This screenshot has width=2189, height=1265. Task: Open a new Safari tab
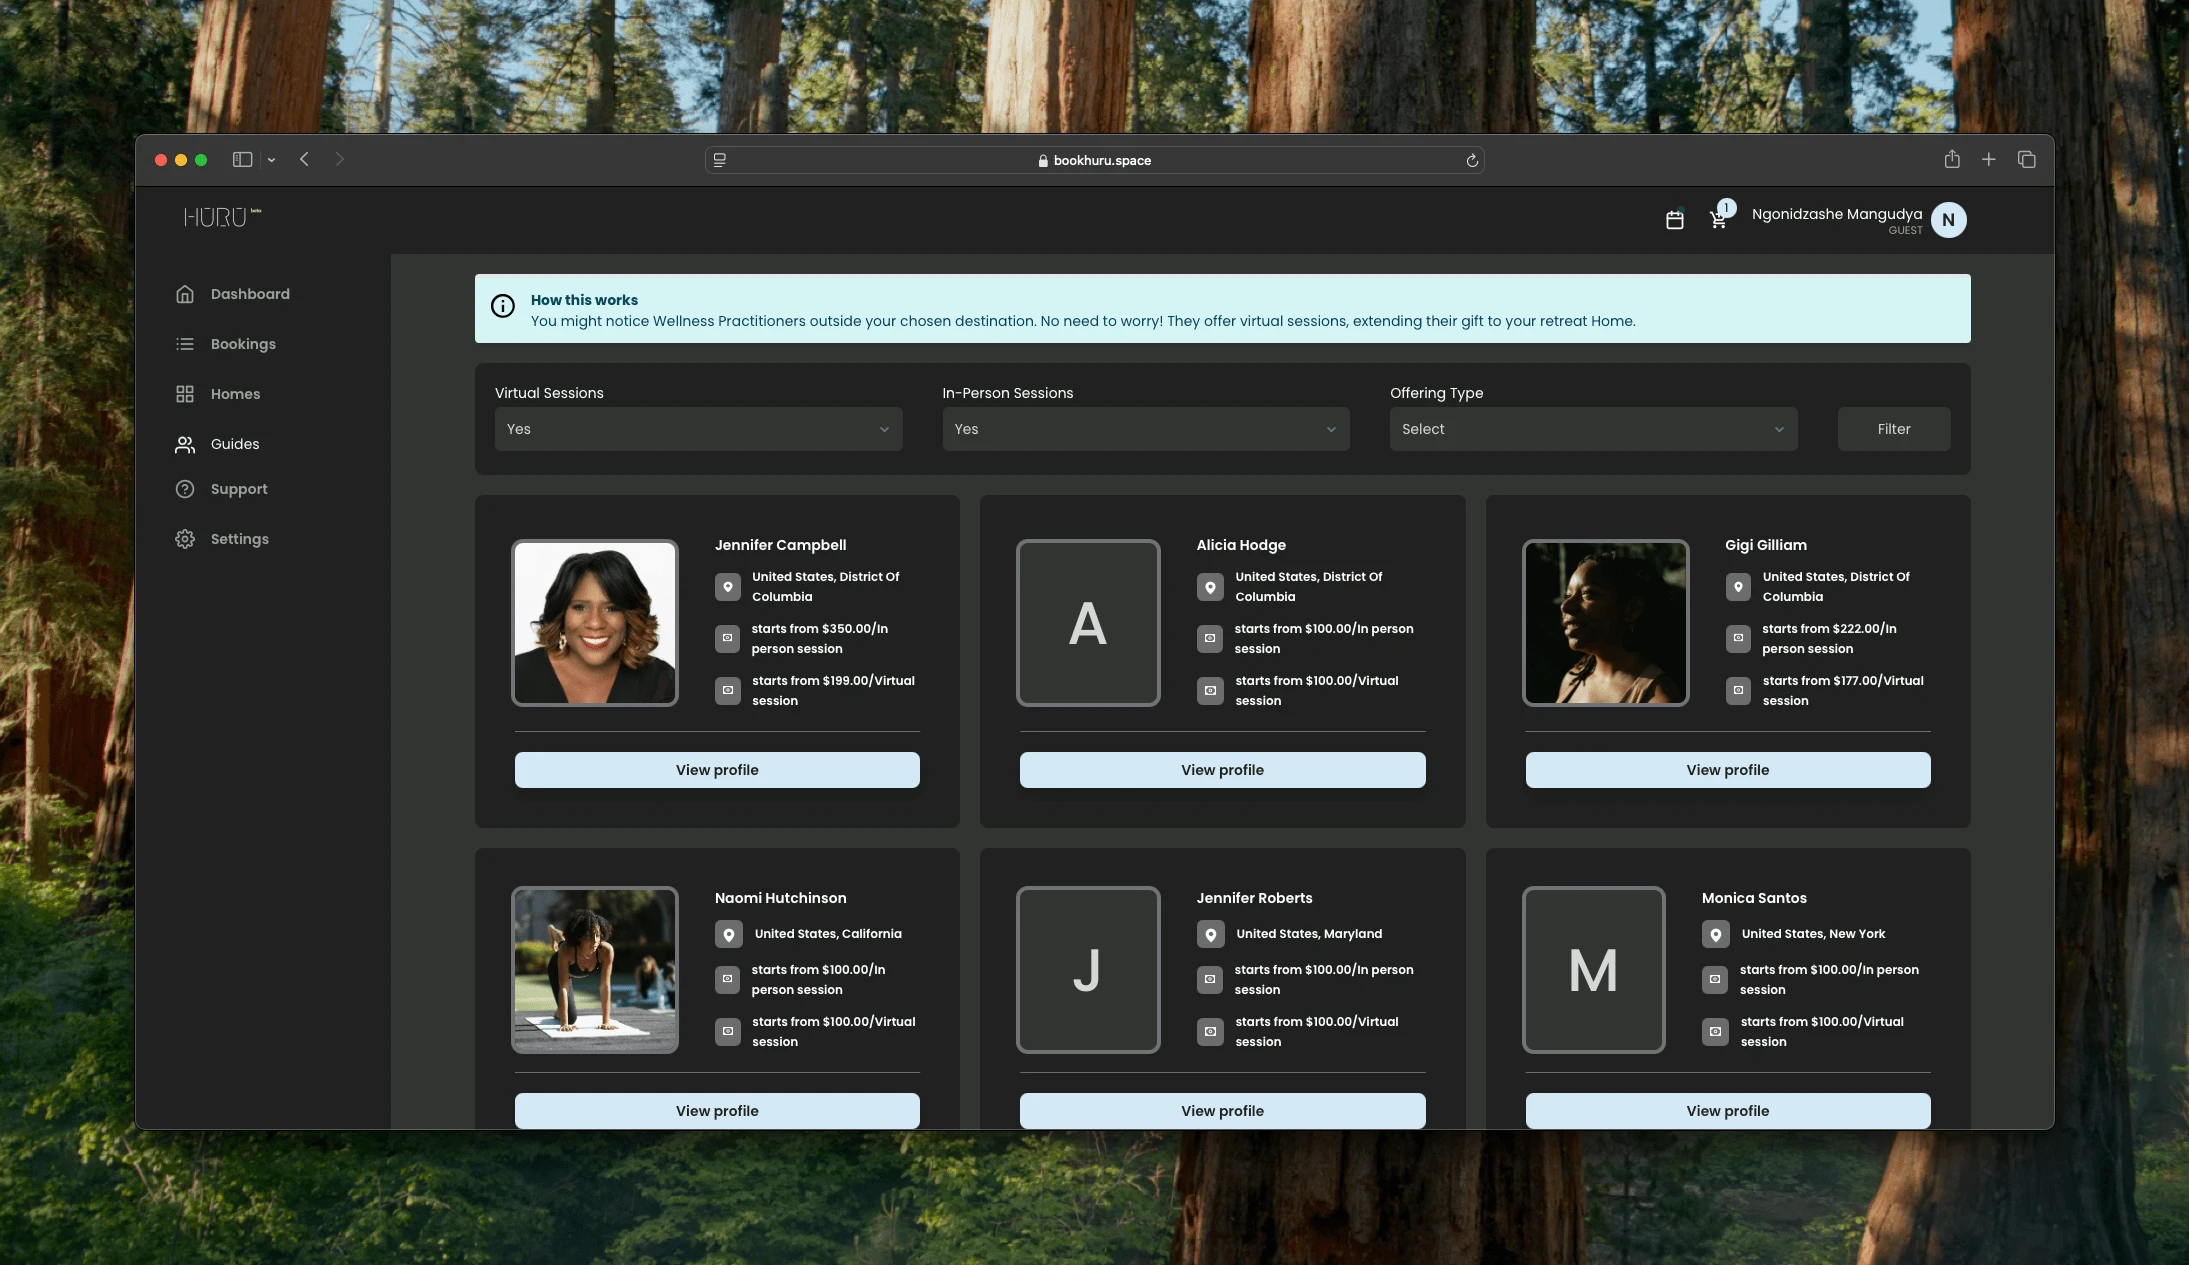[x=1989, y=160]
